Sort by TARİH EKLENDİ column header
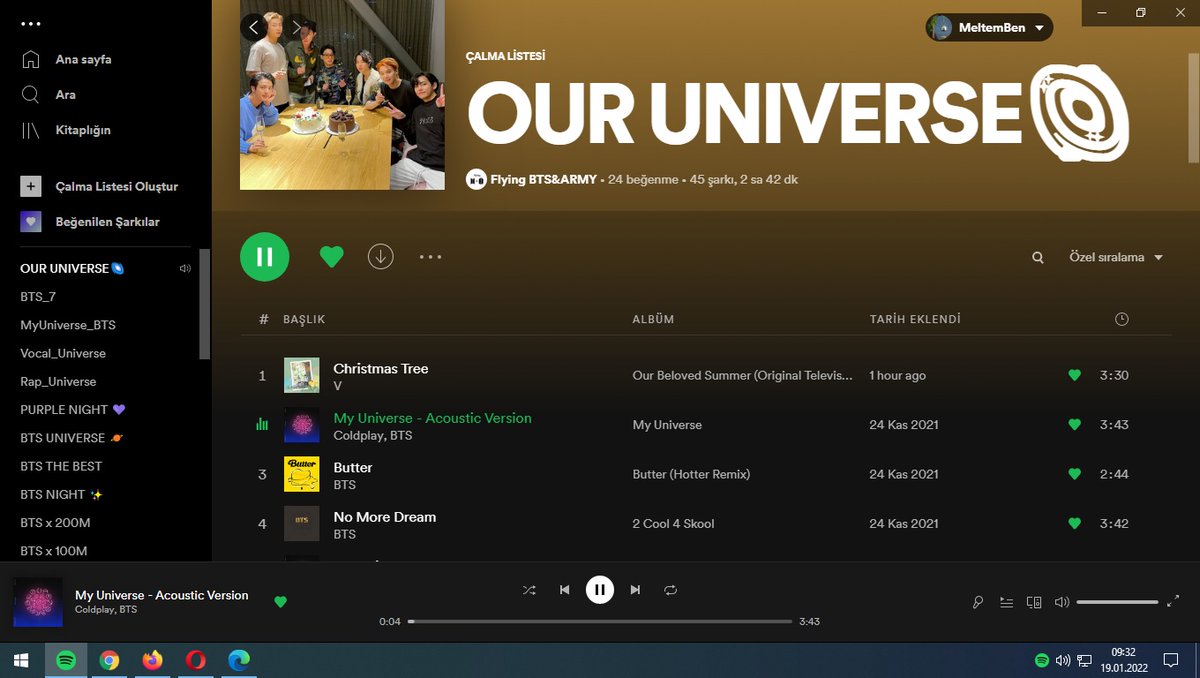The width and height of the screenshot is (1200, 678). (915, 319)
